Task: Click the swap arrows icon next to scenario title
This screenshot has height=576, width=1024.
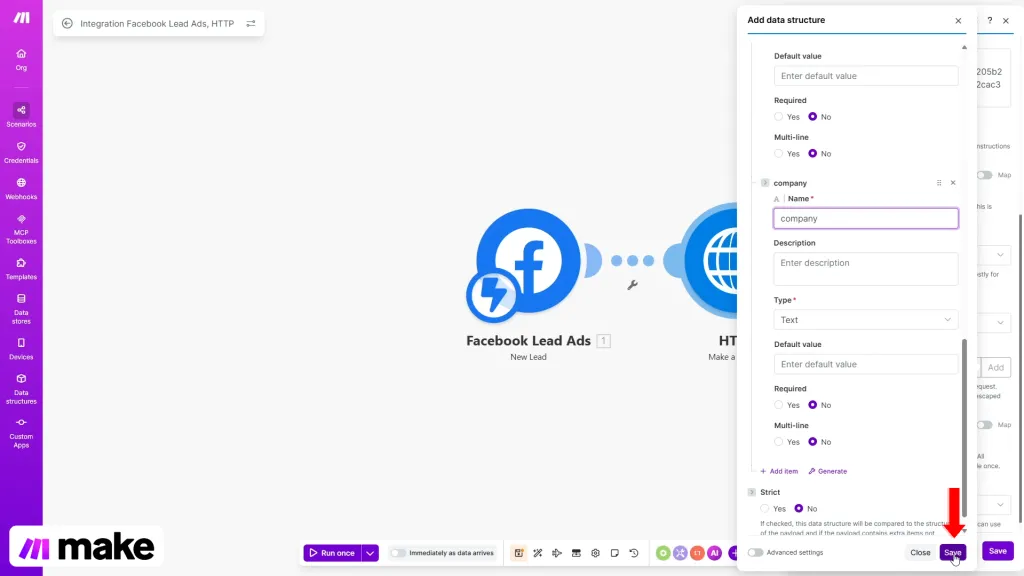Action: pos(251,24)
